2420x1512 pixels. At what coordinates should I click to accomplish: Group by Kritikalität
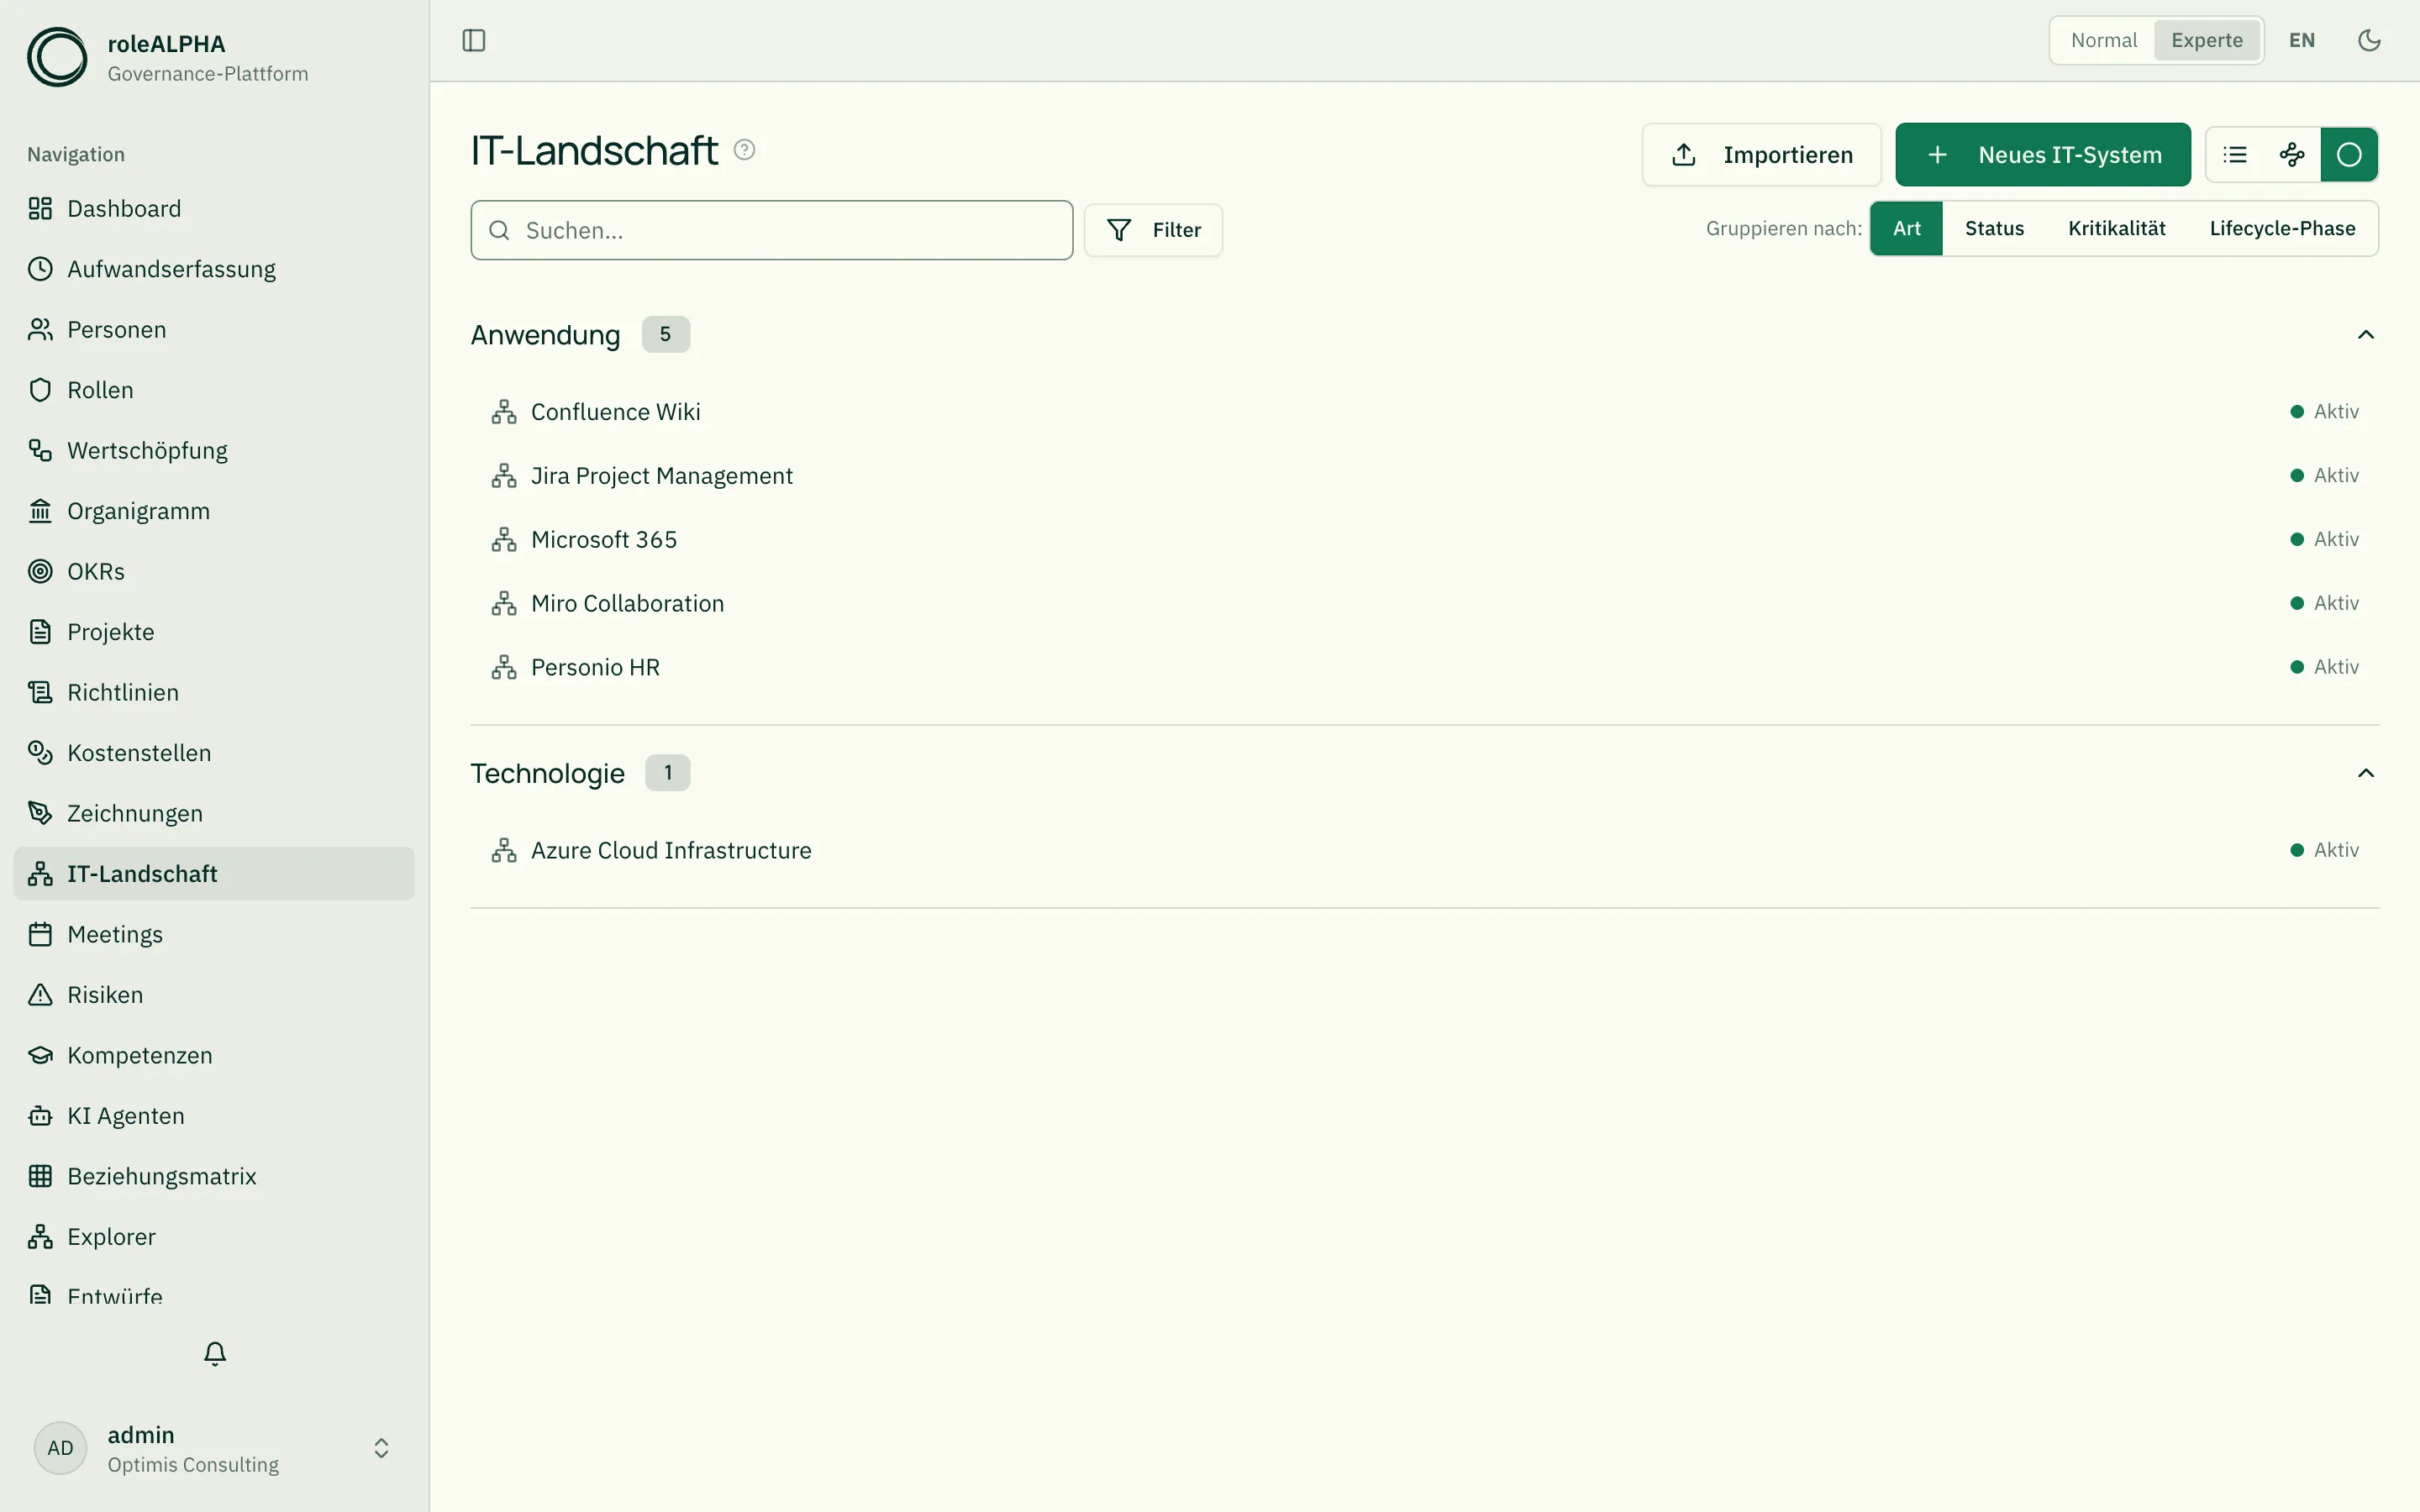2116,229
